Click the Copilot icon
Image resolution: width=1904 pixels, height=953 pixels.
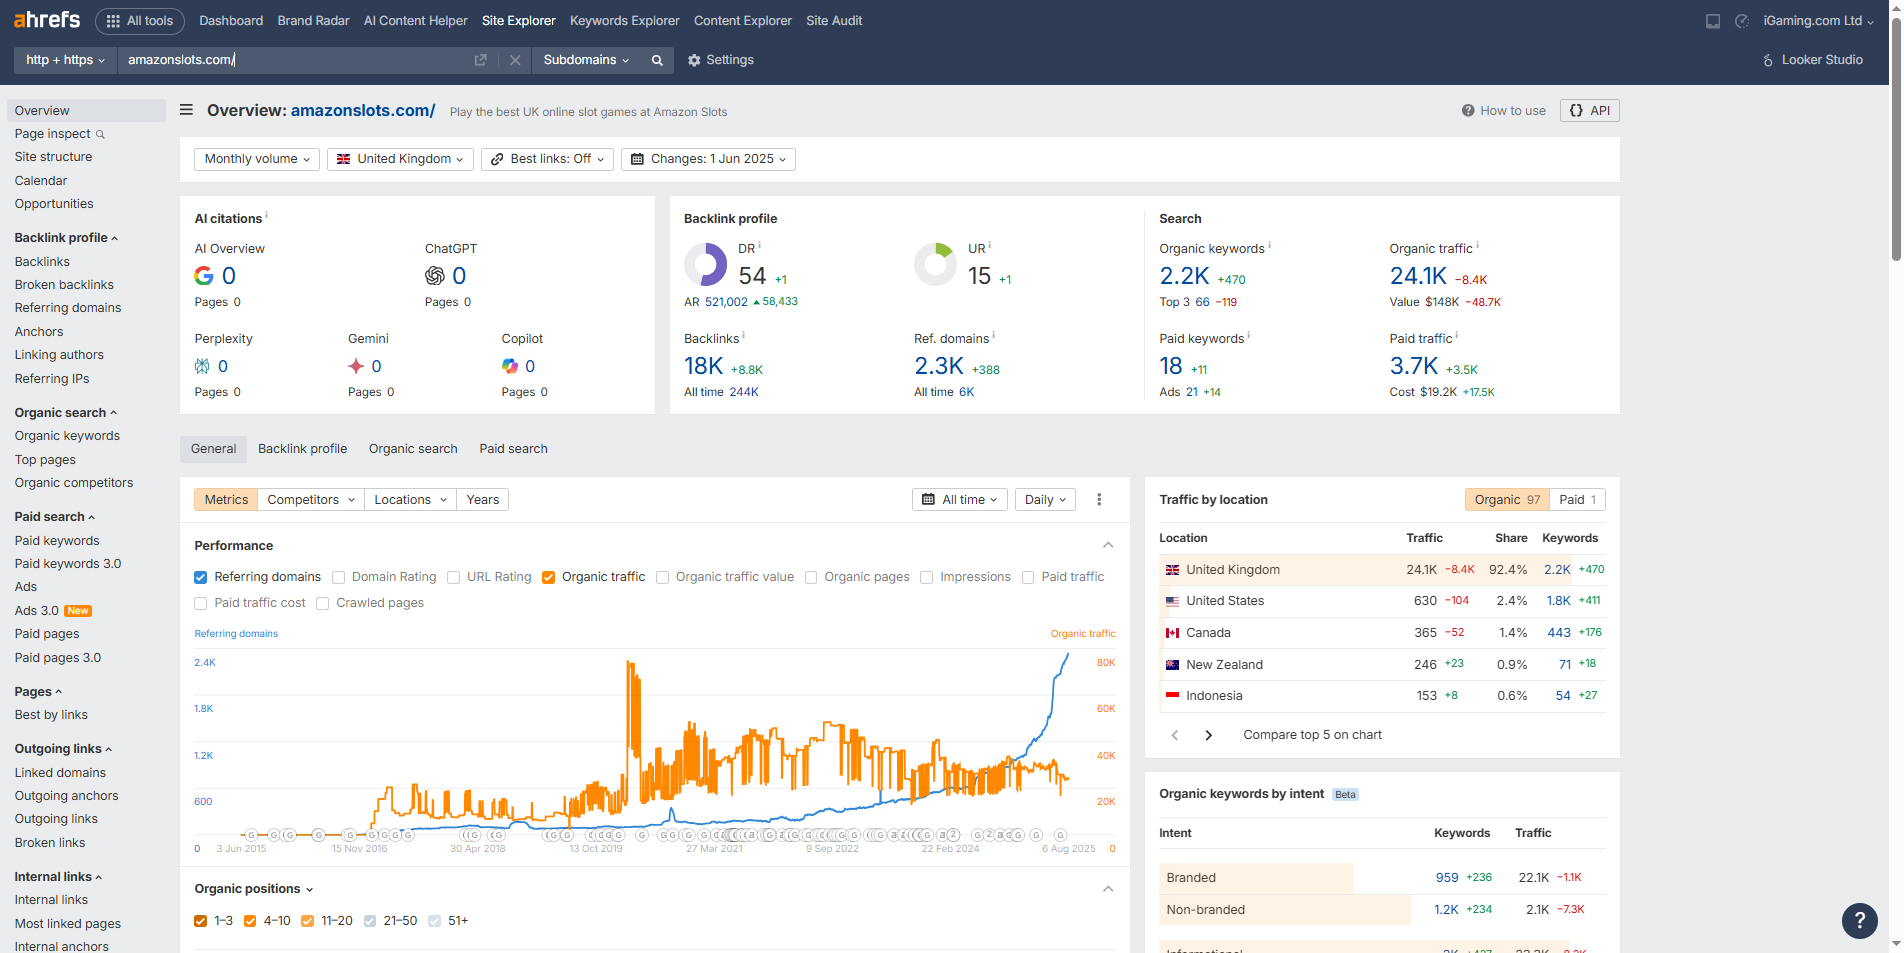click(x=510, y=366)
